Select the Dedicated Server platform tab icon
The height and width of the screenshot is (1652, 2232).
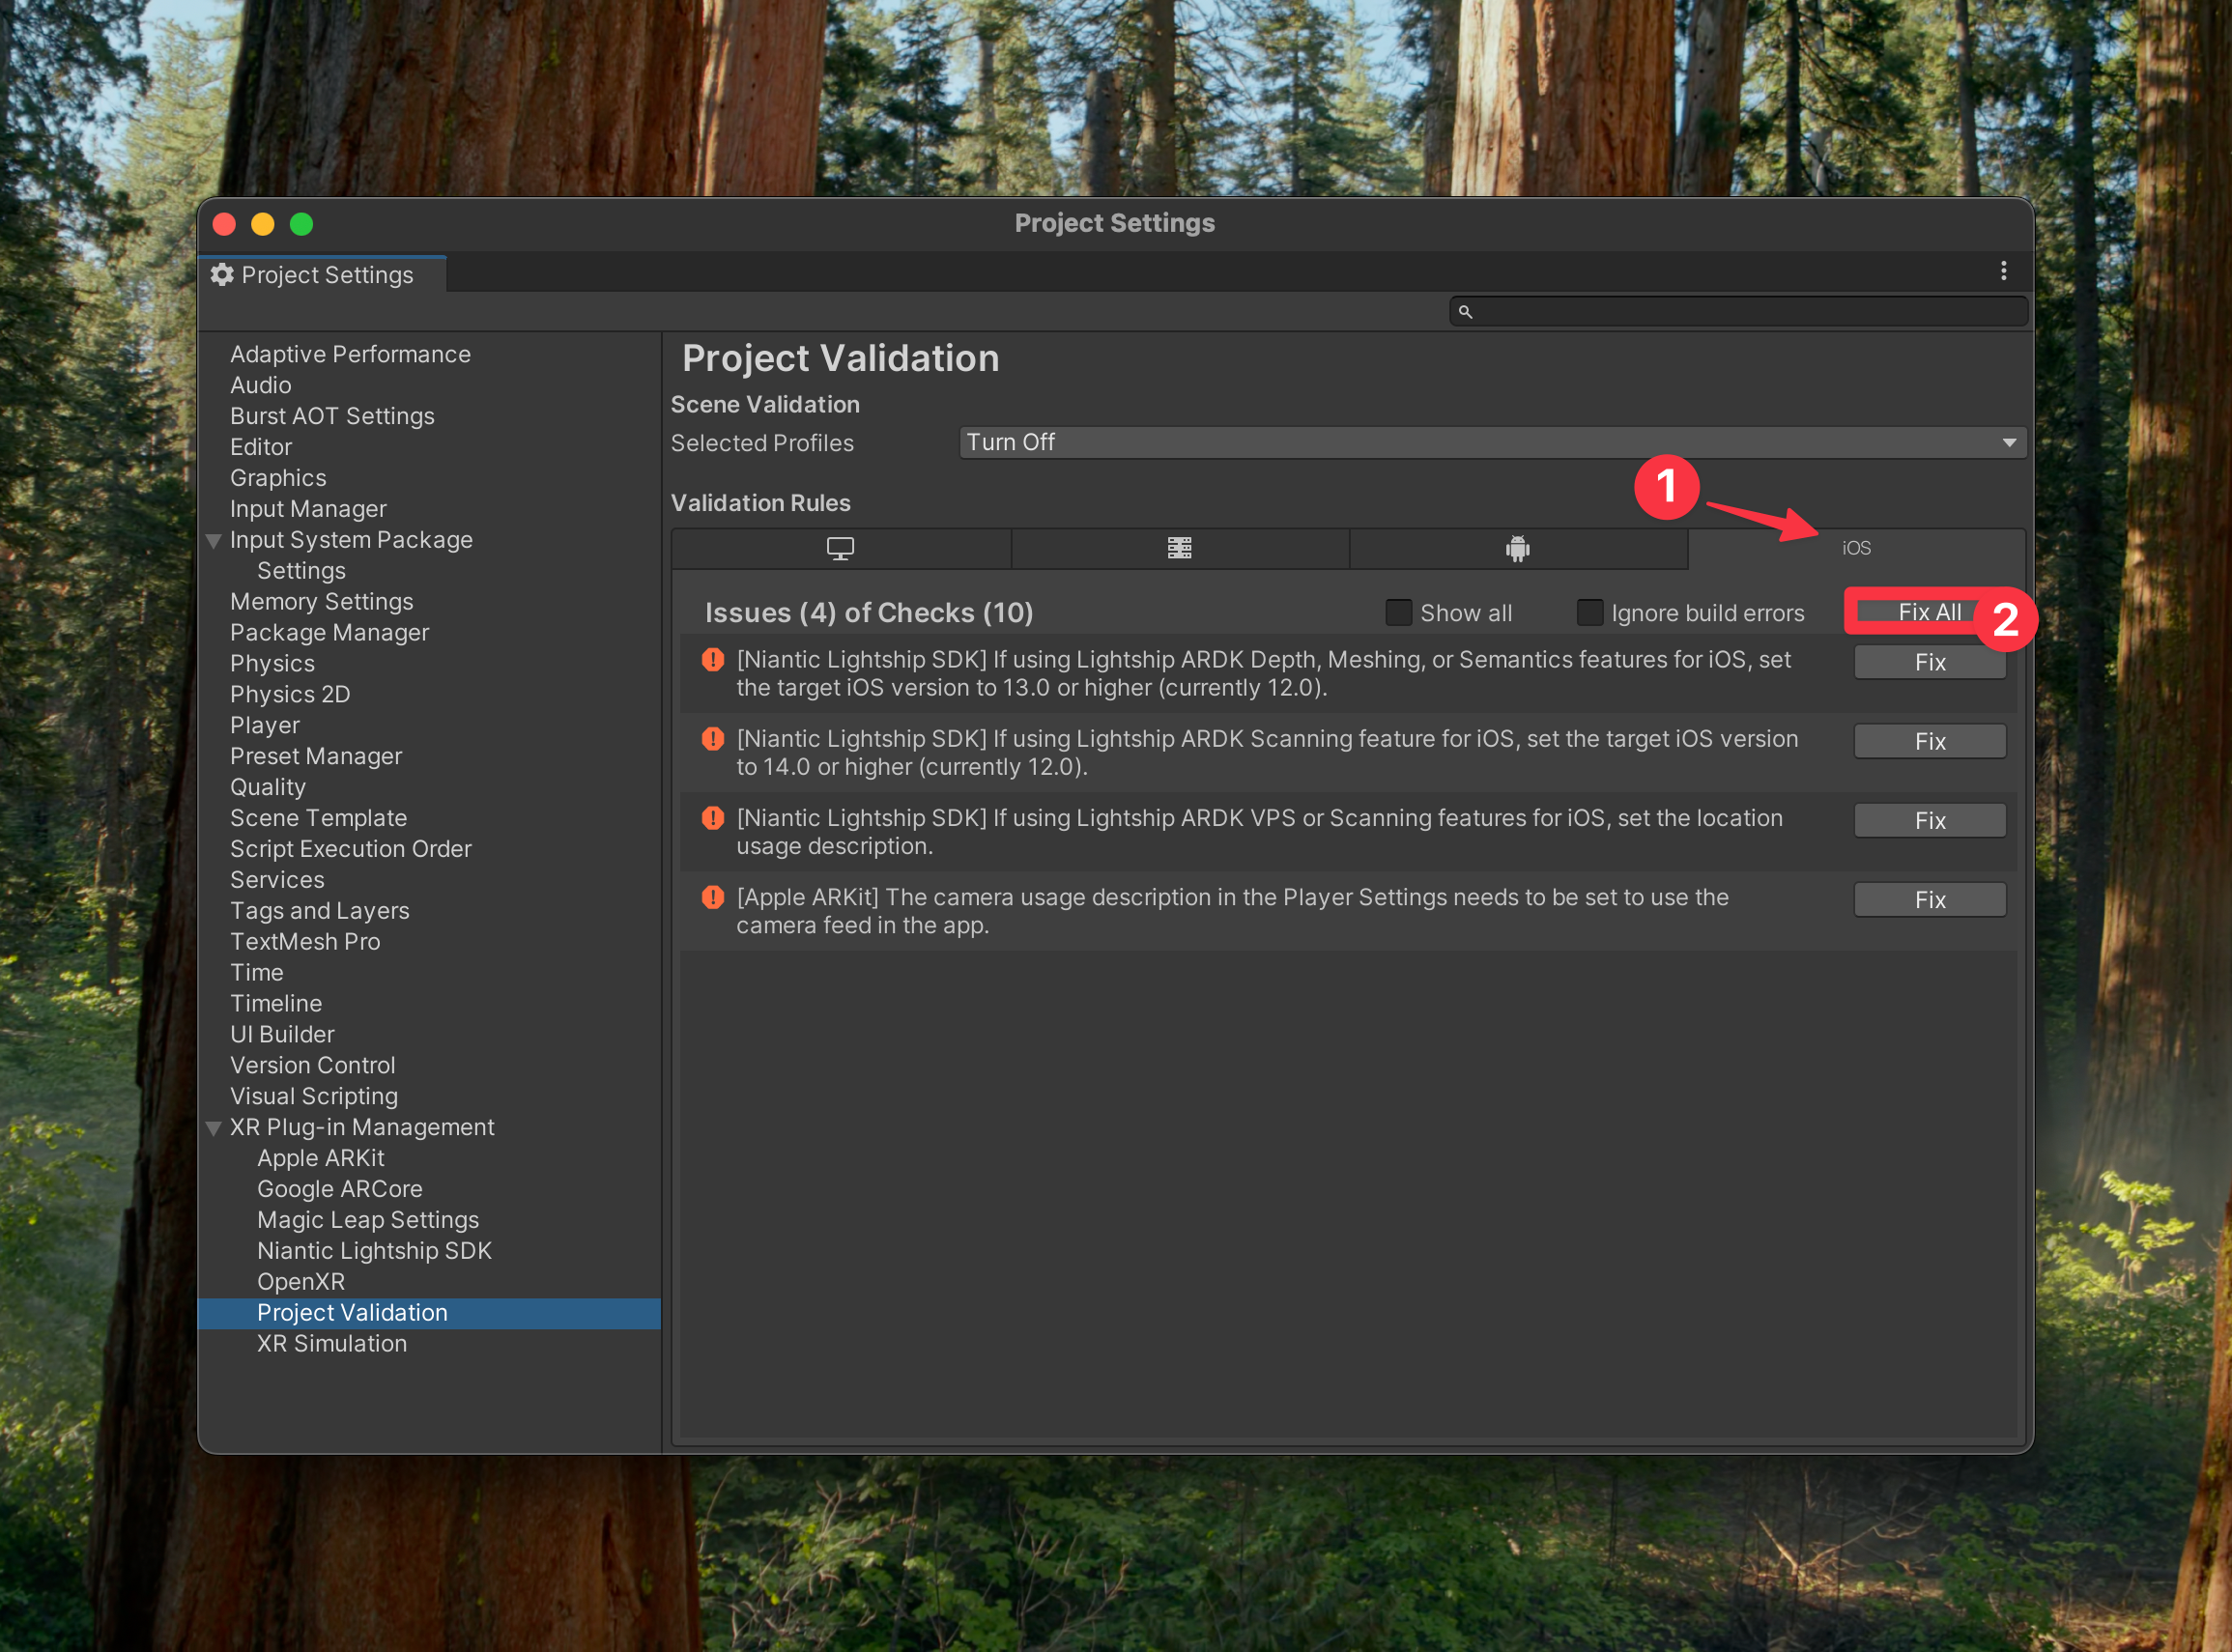(1179, 548)
